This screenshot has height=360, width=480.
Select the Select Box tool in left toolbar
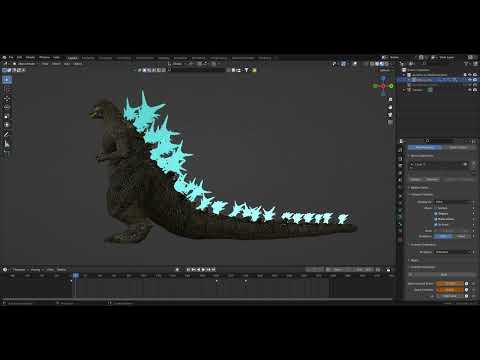7,80
